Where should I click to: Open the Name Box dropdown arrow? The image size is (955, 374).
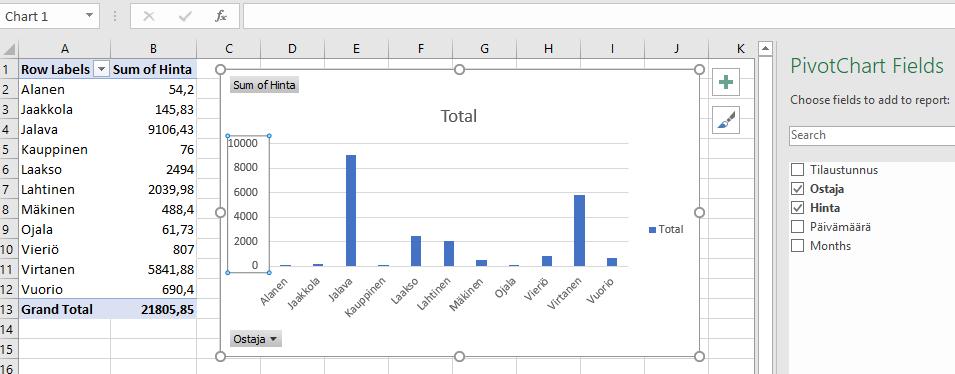tap(90, 16)
